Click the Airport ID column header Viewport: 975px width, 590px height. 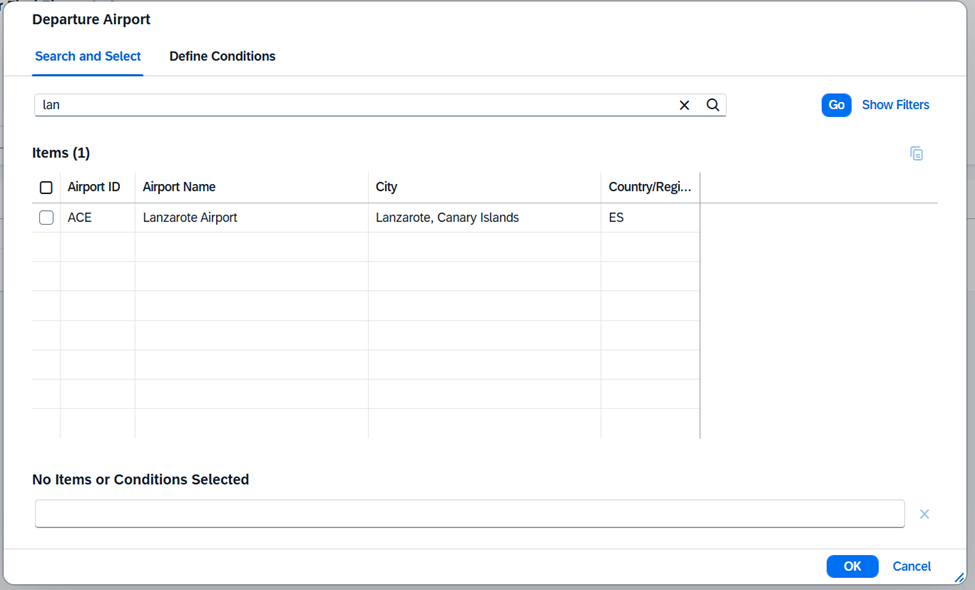(94, 187)
